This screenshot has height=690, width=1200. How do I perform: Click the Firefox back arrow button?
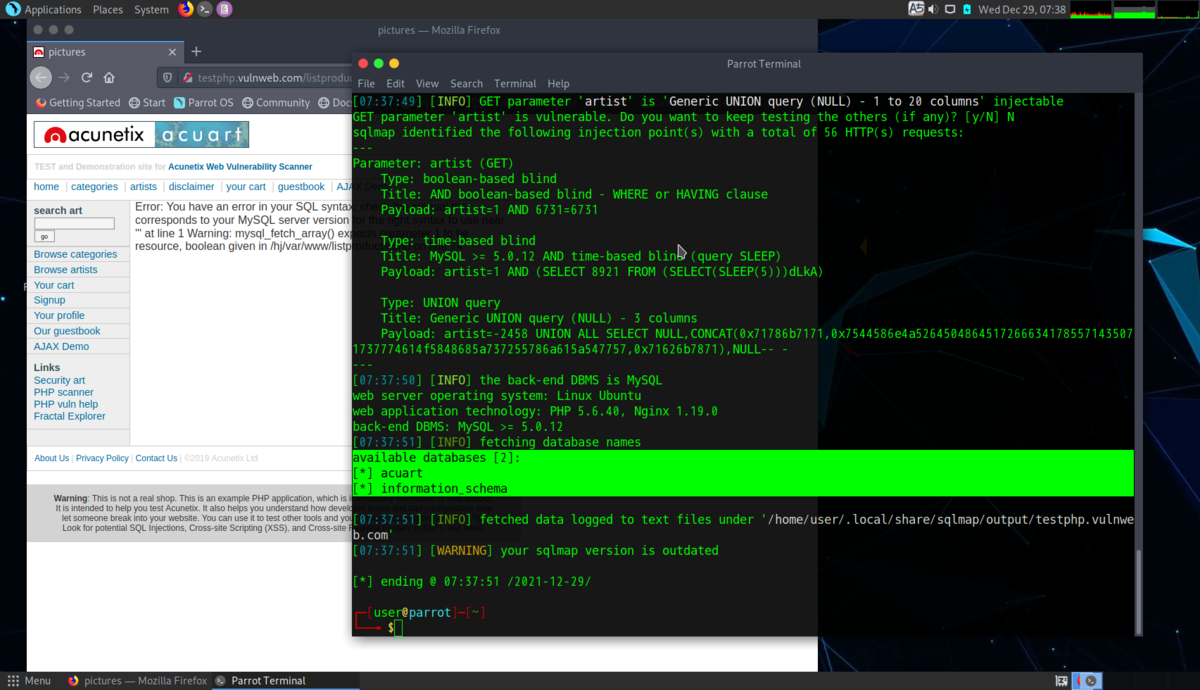41,77
